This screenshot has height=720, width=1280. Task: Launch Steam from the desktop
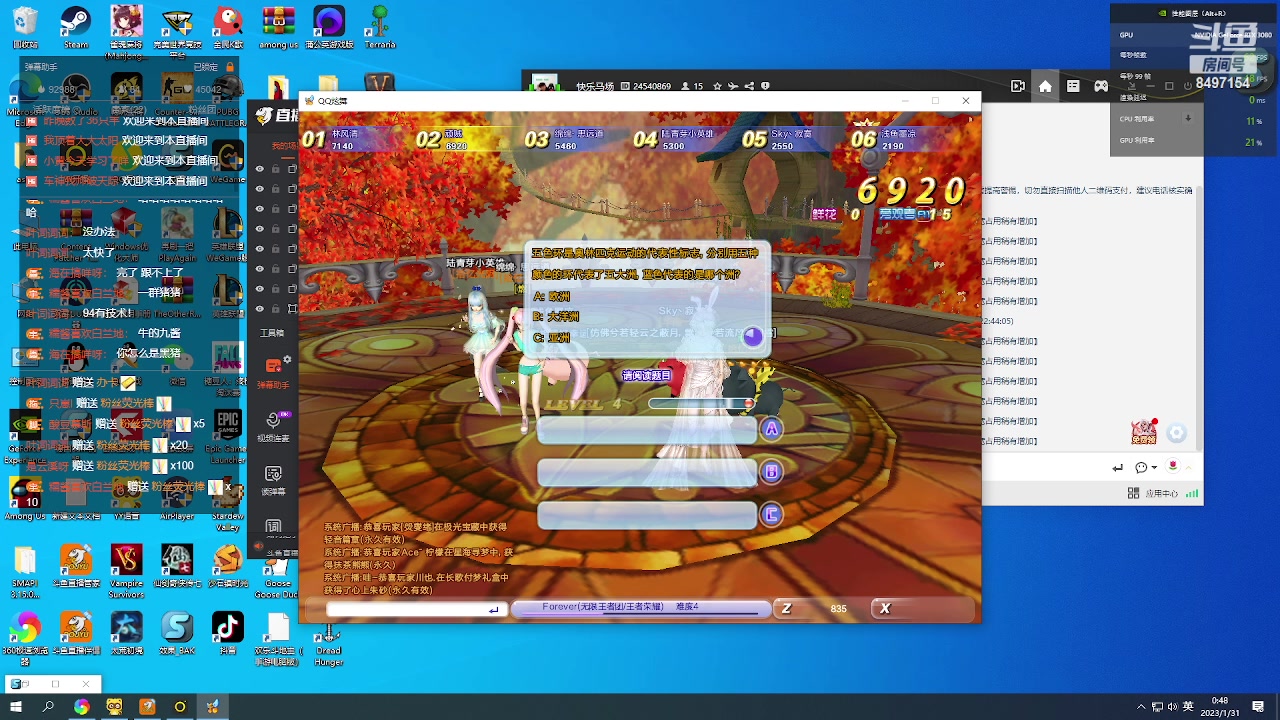[76, 27]
